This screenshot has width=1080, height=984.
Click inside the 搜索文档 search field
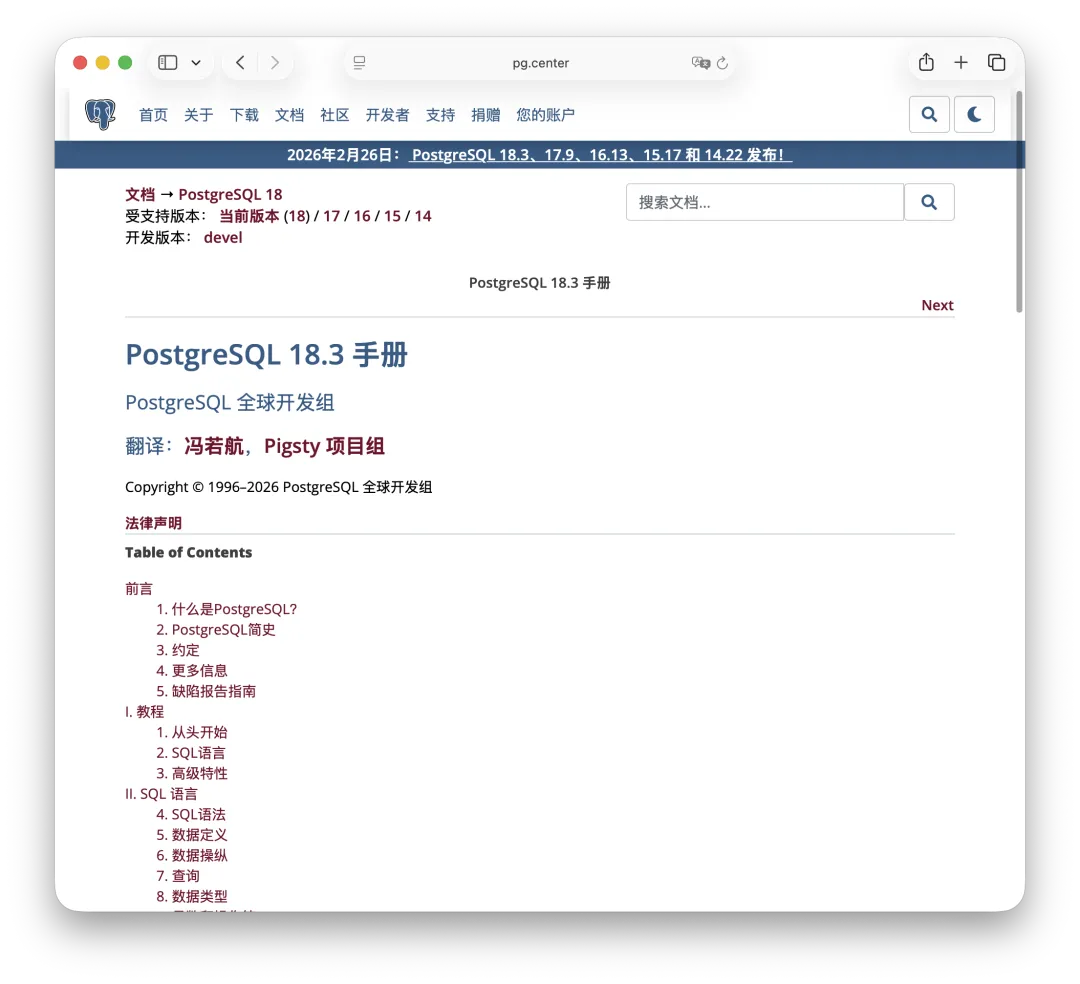click(765, 202)
